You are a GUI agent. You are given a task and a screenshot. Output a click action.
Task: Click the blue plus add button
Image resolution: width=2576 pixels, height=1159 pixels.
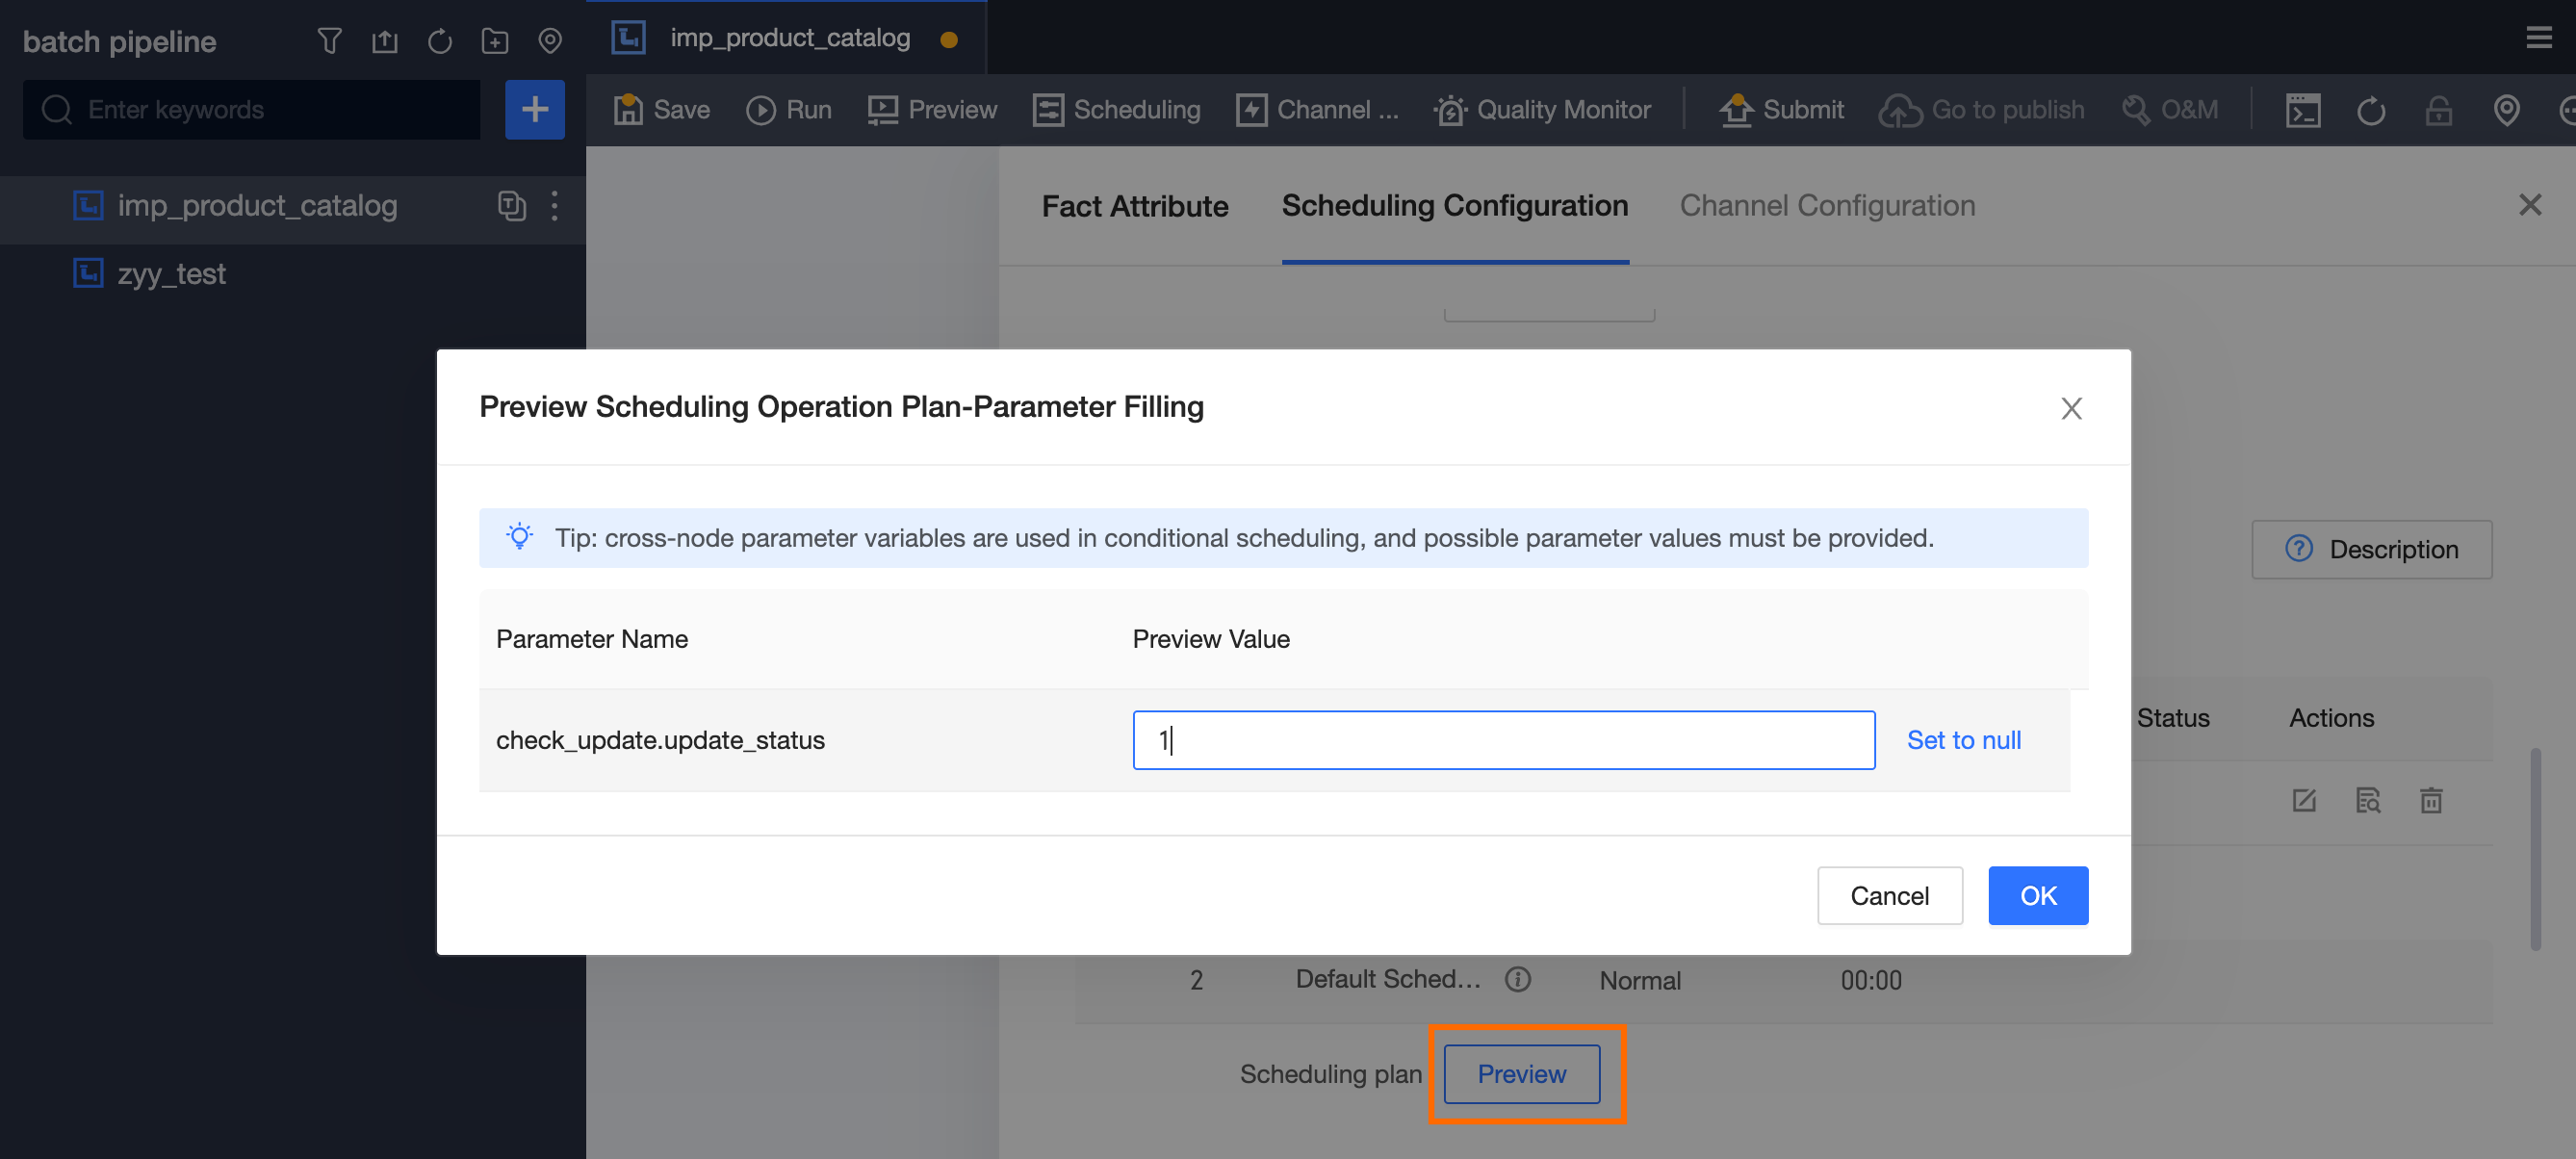[x=534, y=109]
